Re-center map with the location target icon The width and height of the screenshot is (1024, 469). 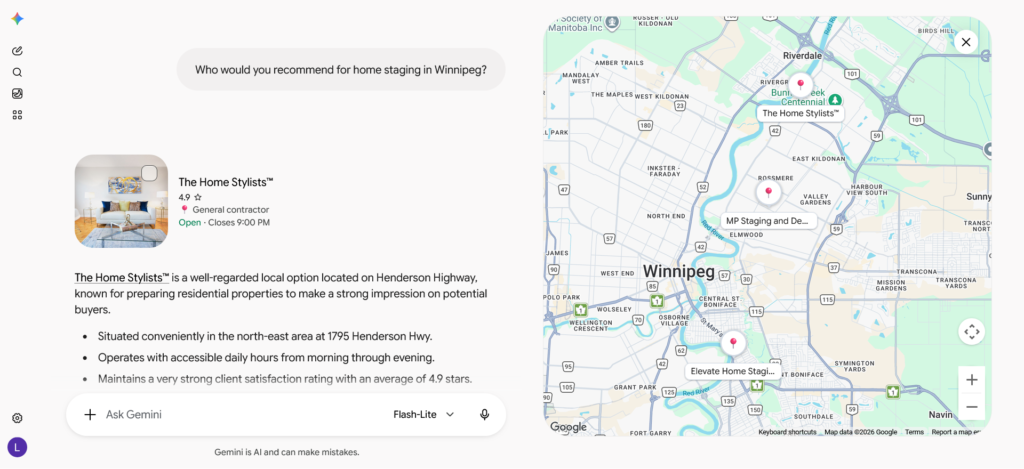tap(971, 332)
